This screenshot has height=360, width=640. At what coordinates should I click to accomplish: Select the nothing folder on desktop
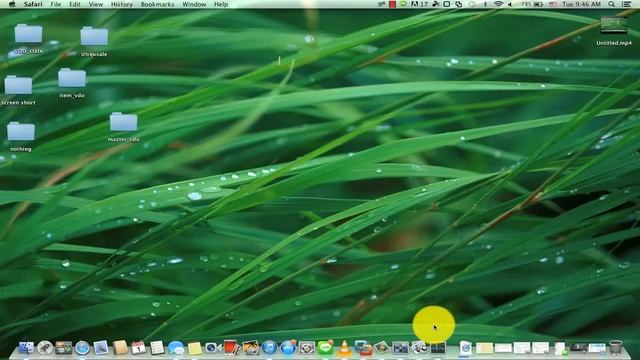(20, 137)
